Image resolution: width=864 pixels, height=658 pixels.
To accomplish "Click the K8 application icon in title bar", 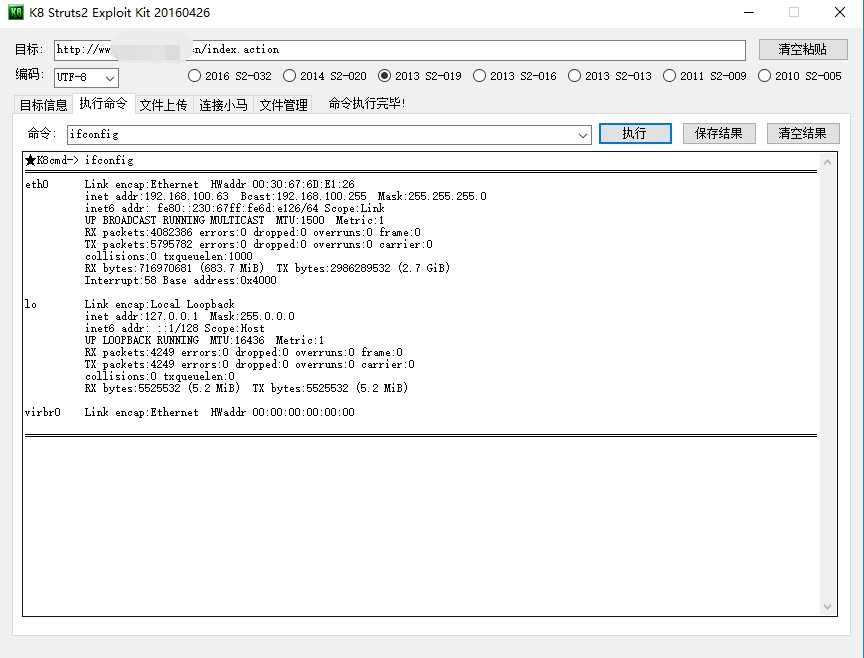I will (x=16, y=12).
